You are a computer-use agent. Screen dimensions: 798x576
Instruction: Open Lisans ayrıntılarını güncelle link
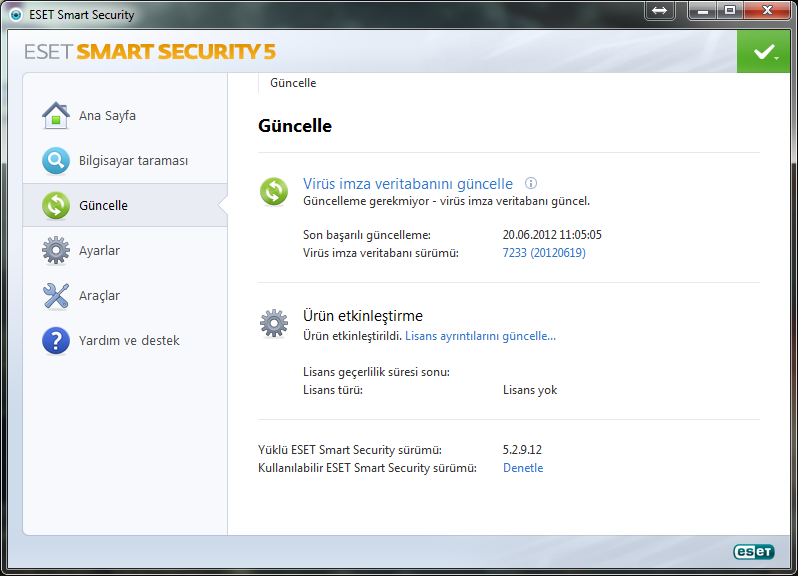tap(480, 336)
